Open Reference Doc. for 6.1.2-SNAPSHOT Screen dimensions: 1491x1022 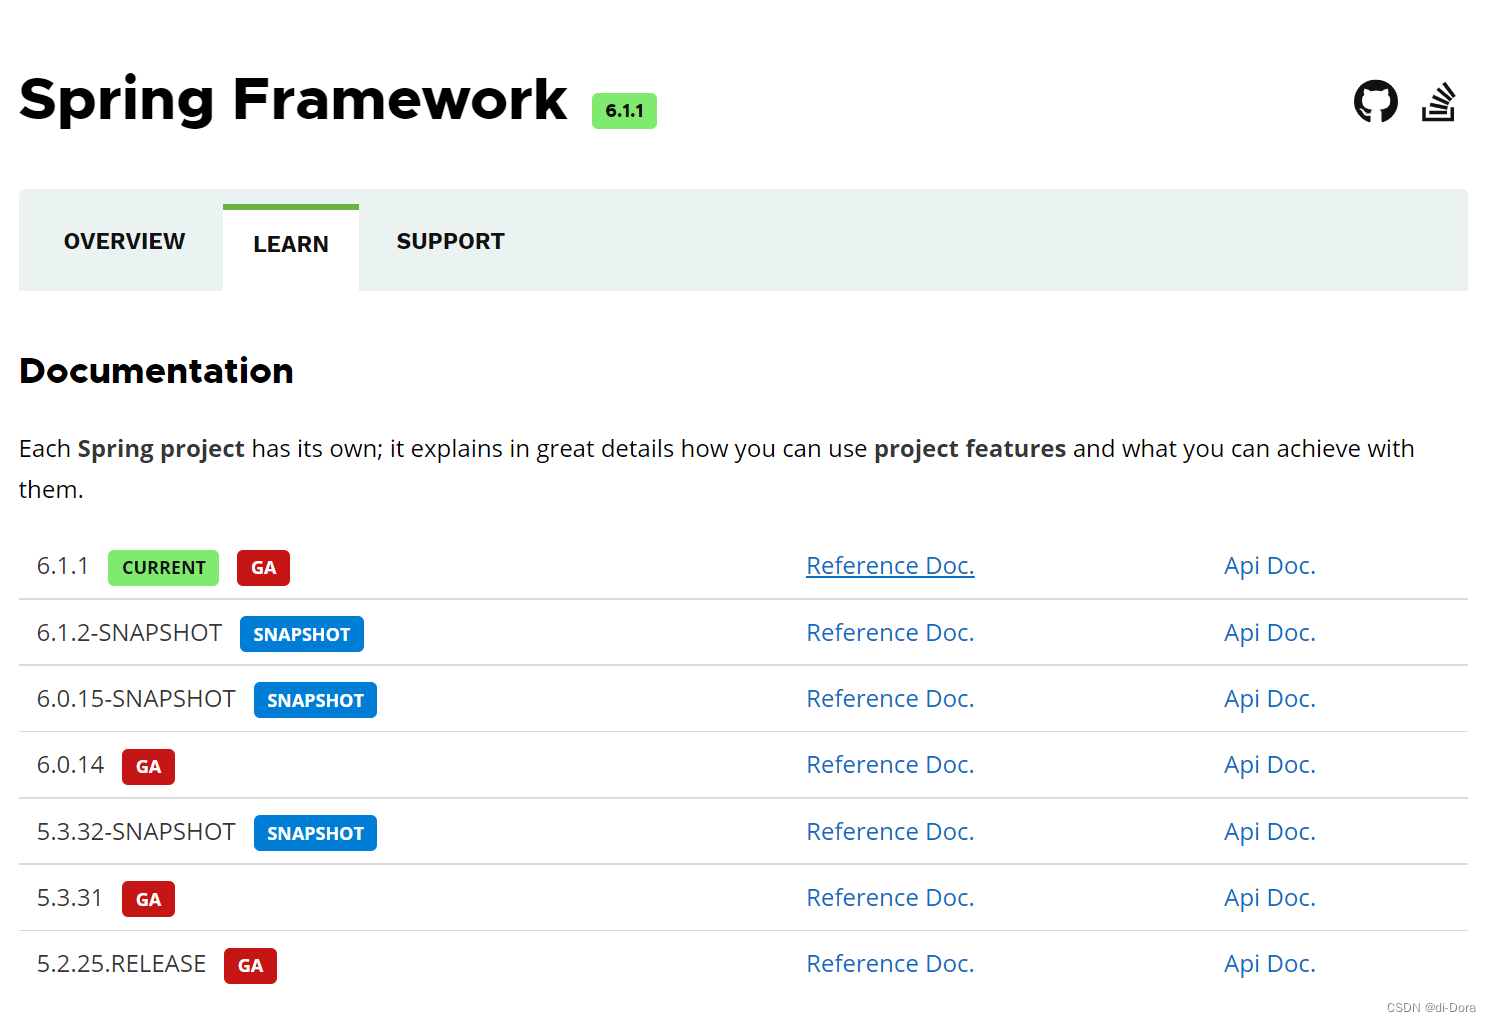coord(890,633)
